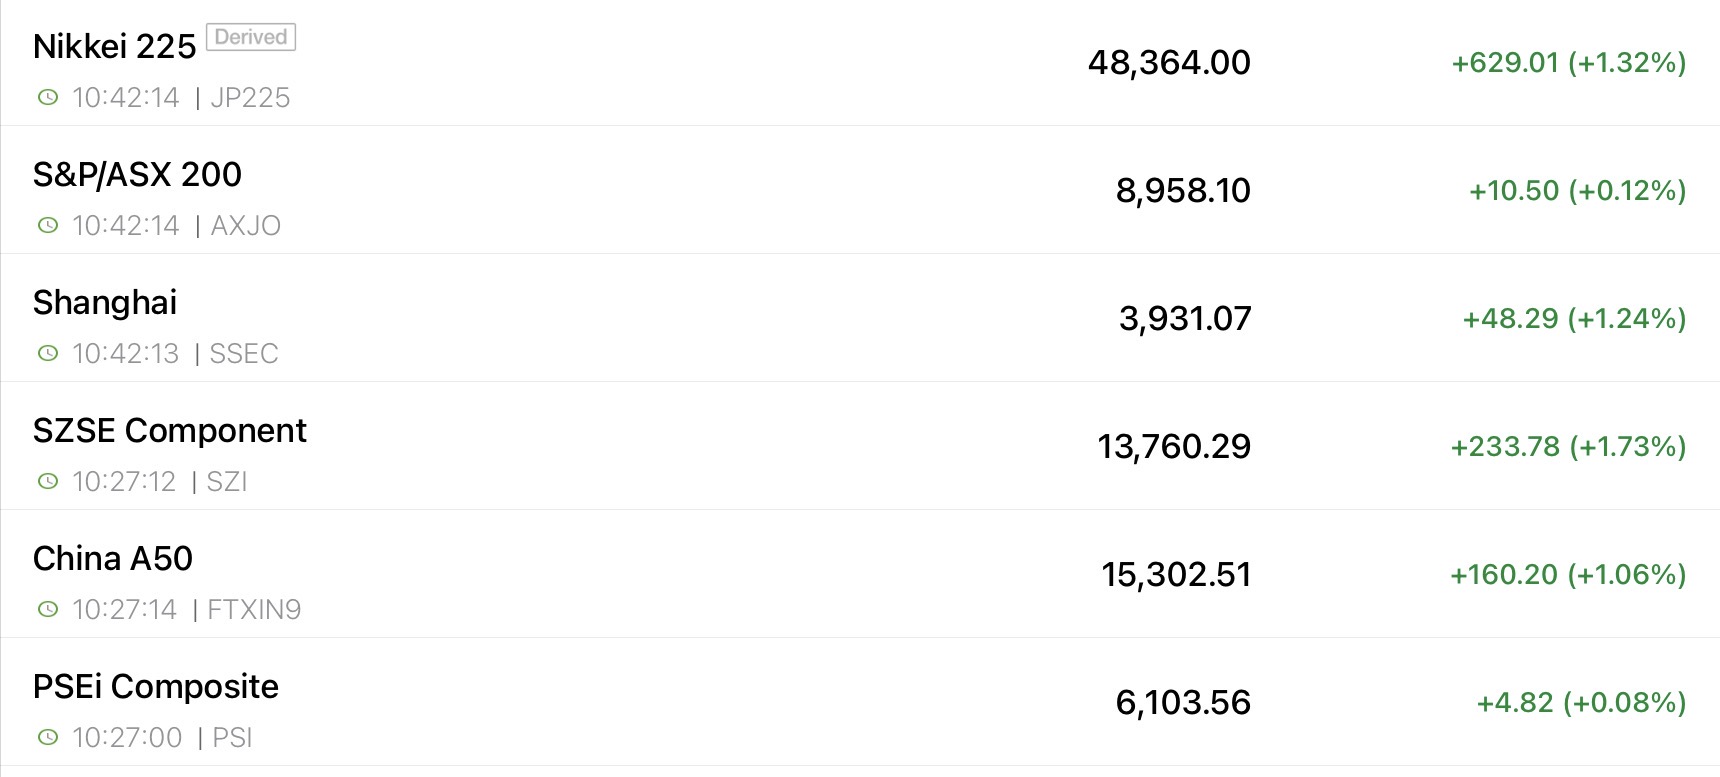Click the FTXIN9 ticker symbol
1720x777 pixels.
[254, 609]
